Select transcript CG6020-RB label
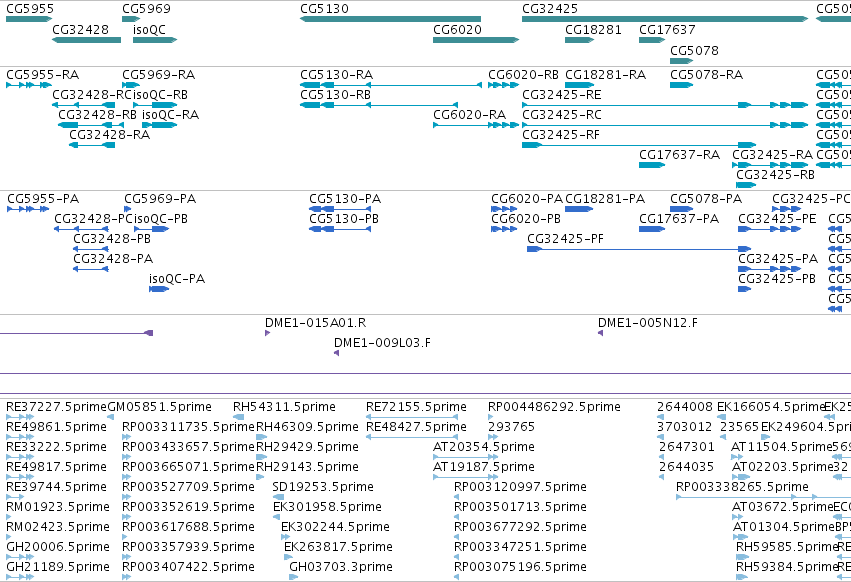The width and height of the screenshot is (851, 582). pyautogui.click(x=523, y=74)
